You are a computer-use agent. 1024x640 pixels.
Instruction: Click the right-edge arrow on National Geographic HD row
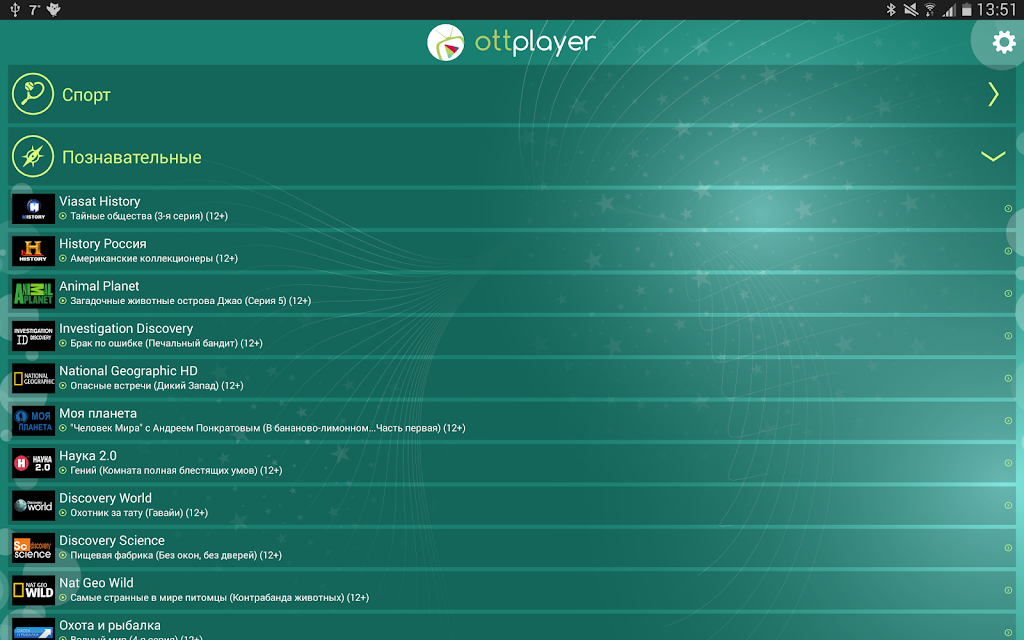point(1008,379)
